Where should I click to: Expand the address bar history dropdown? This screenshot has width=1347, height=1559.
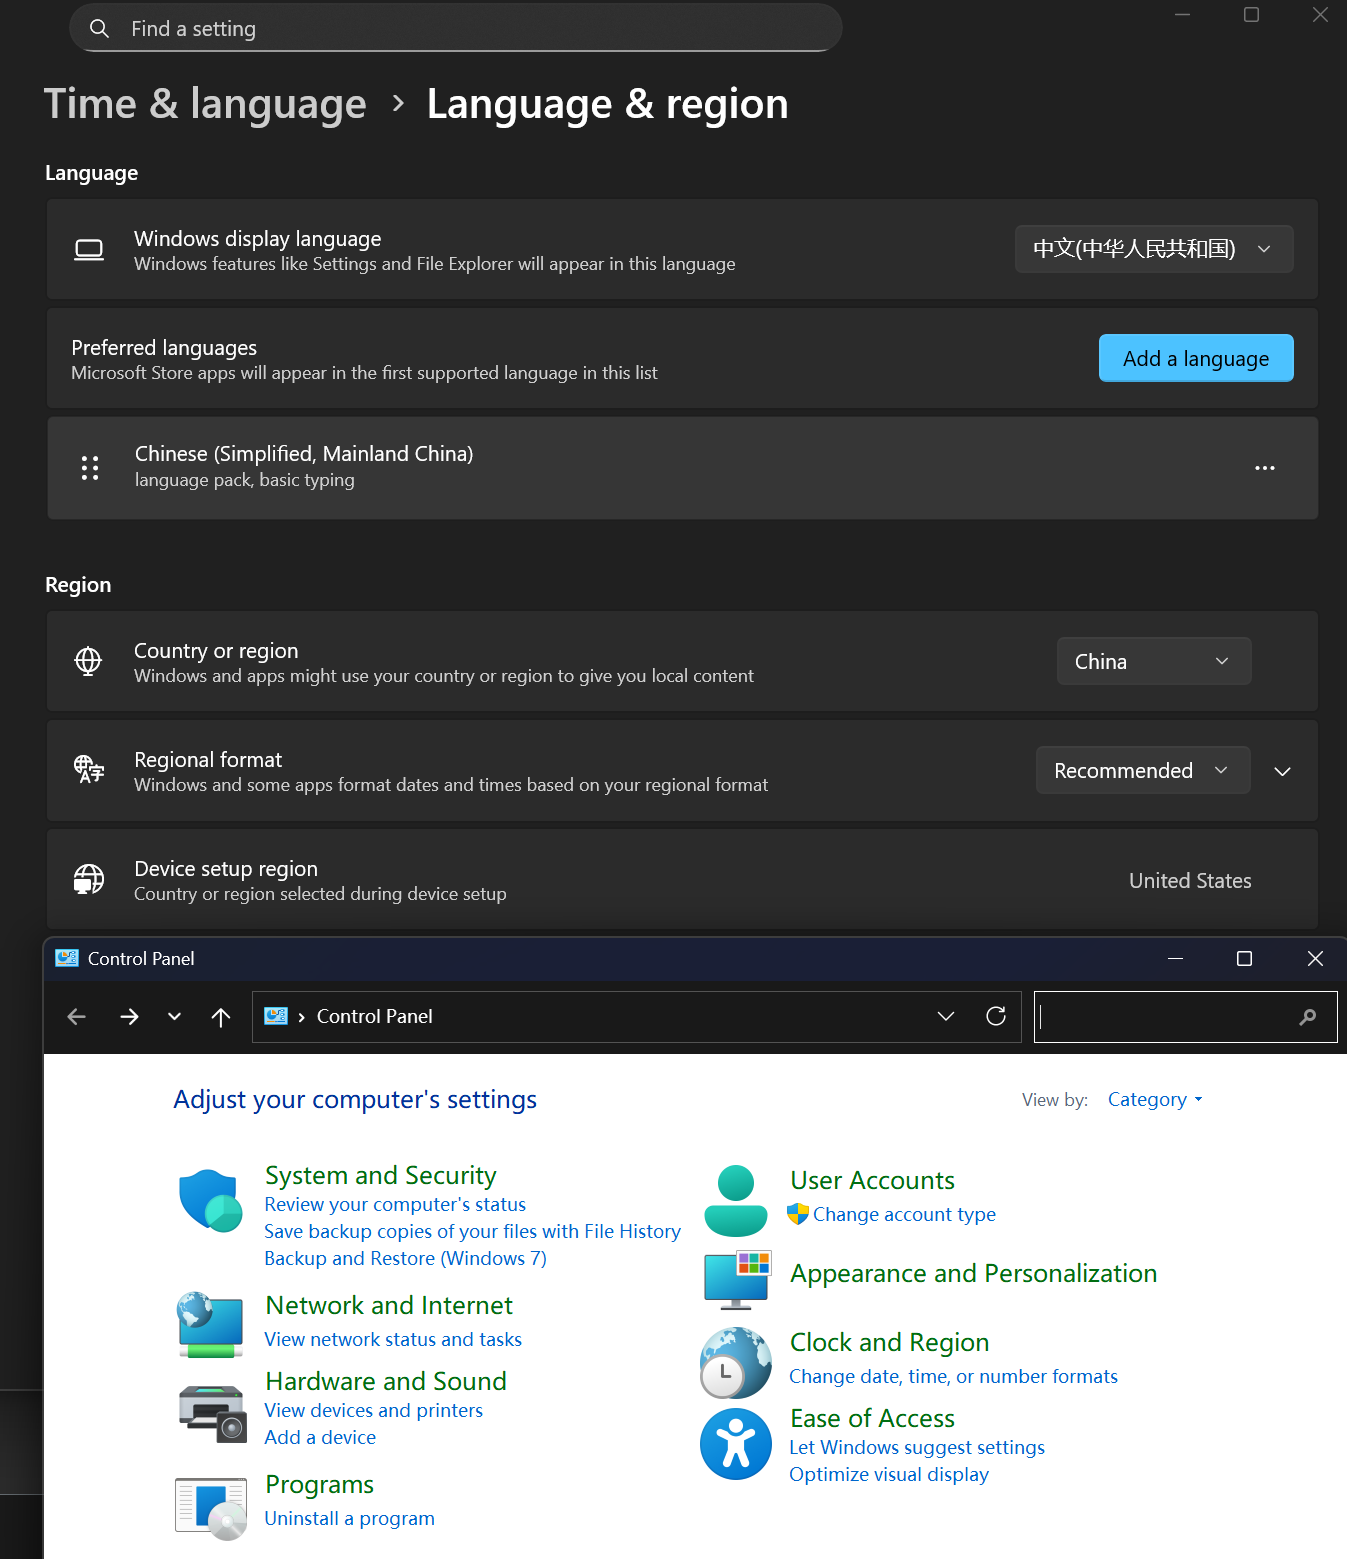[946, 1016]
